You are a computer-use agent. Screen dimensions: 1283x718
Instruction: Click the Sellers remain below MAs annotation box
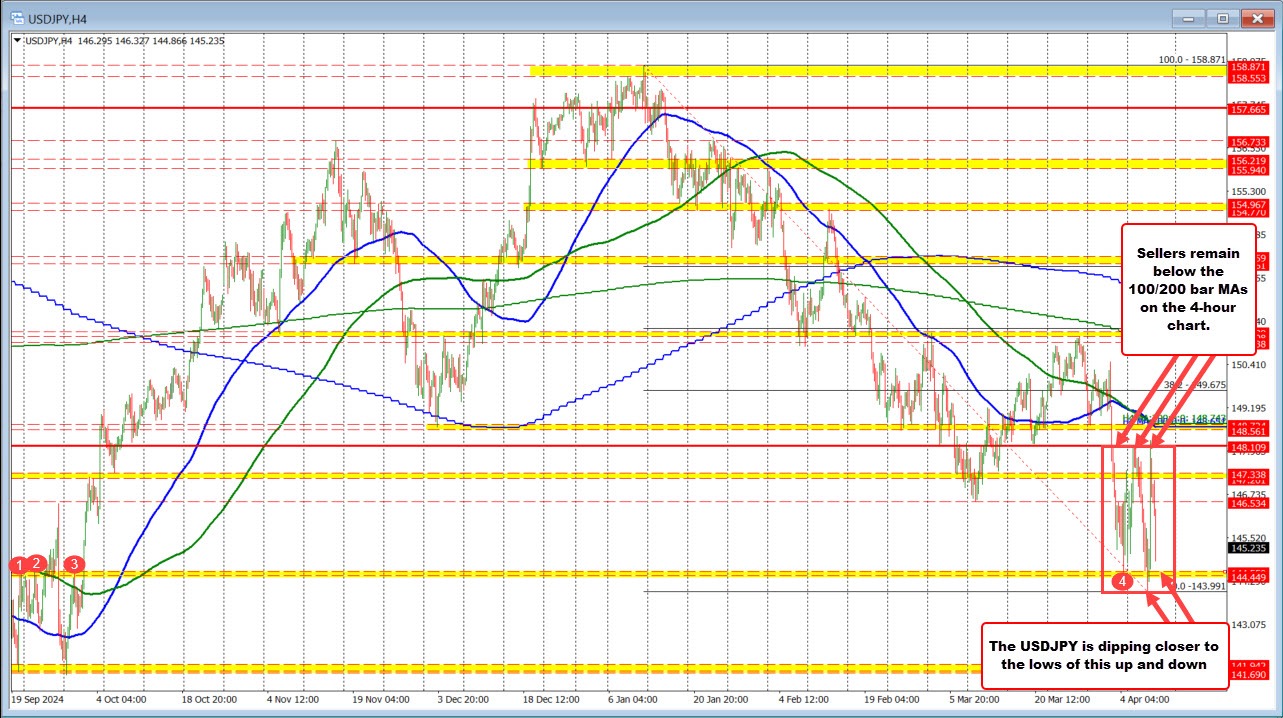click(x=1189, y=290)
